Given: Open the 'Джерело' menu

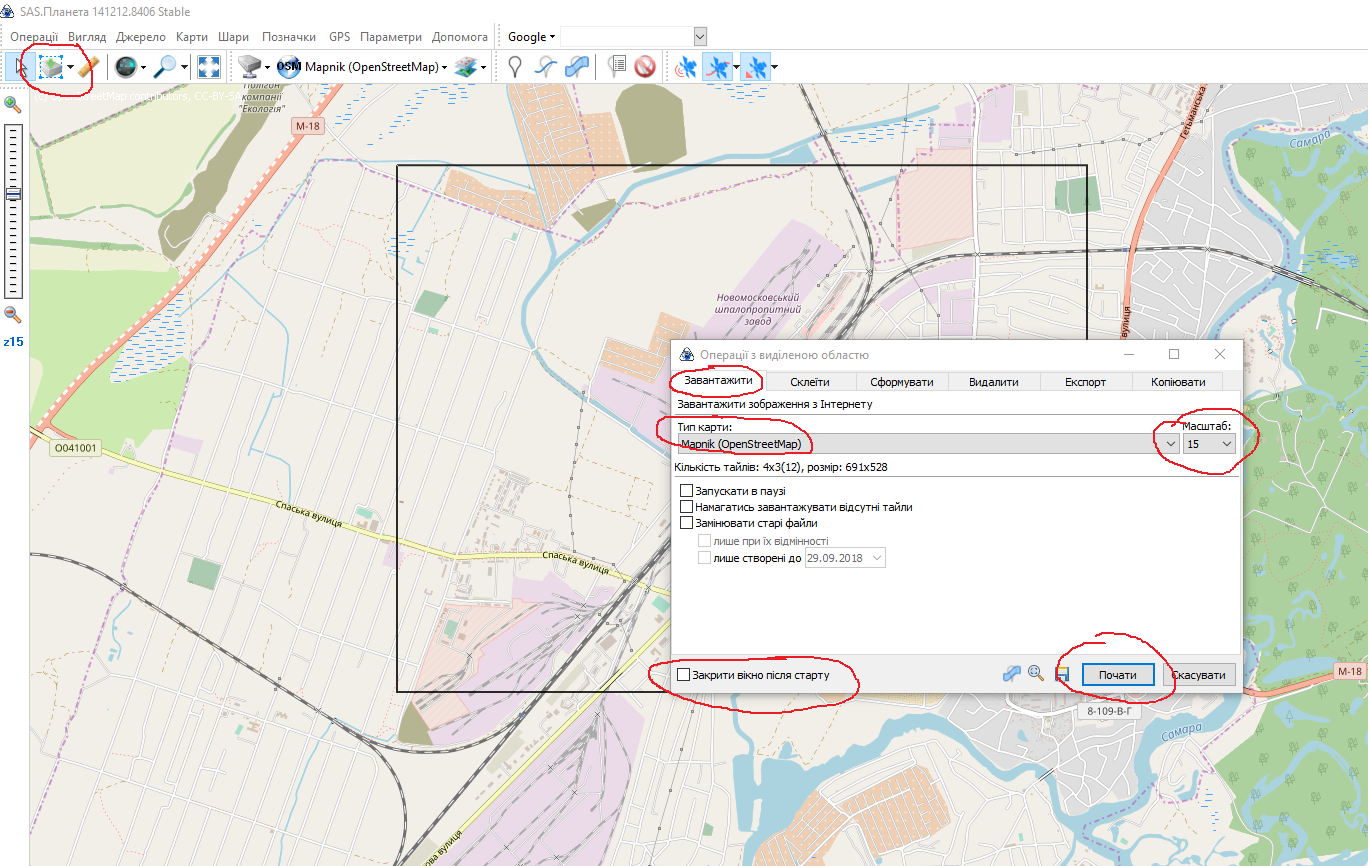Looking at the screenshot, I should 141,36.
